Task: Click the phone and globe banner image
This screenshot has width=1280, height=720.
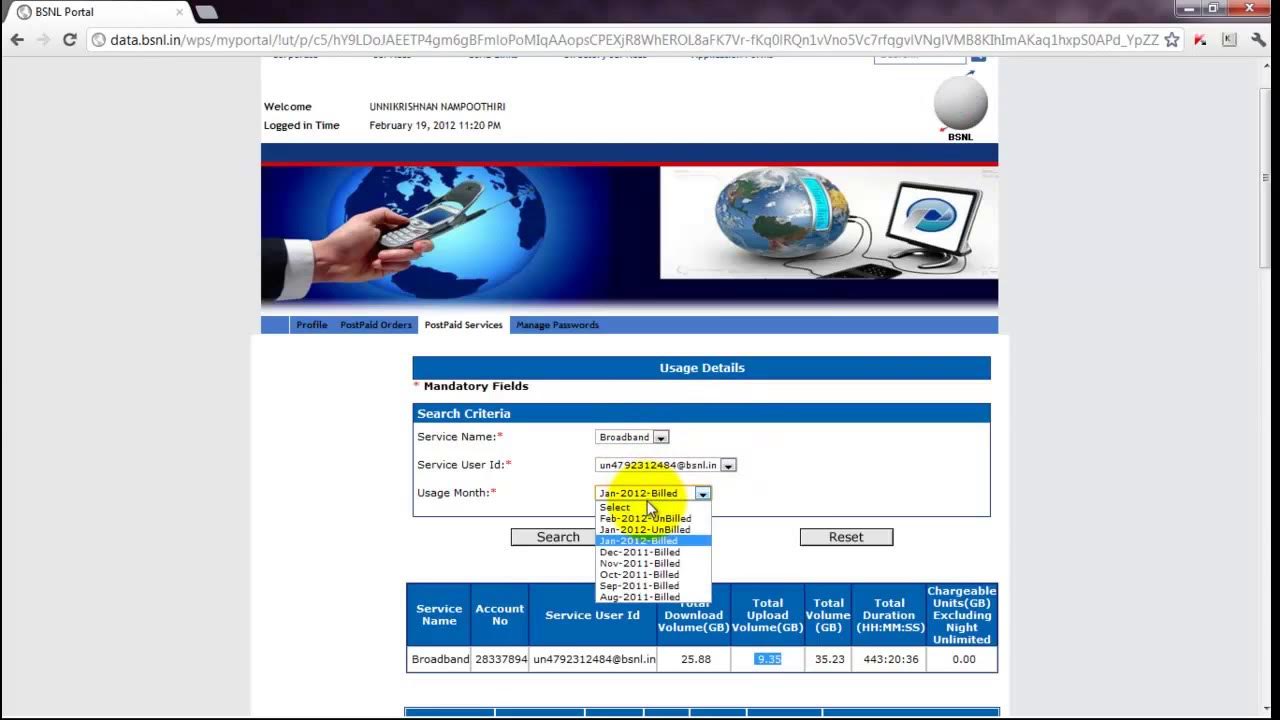Action: pos(460,237)
